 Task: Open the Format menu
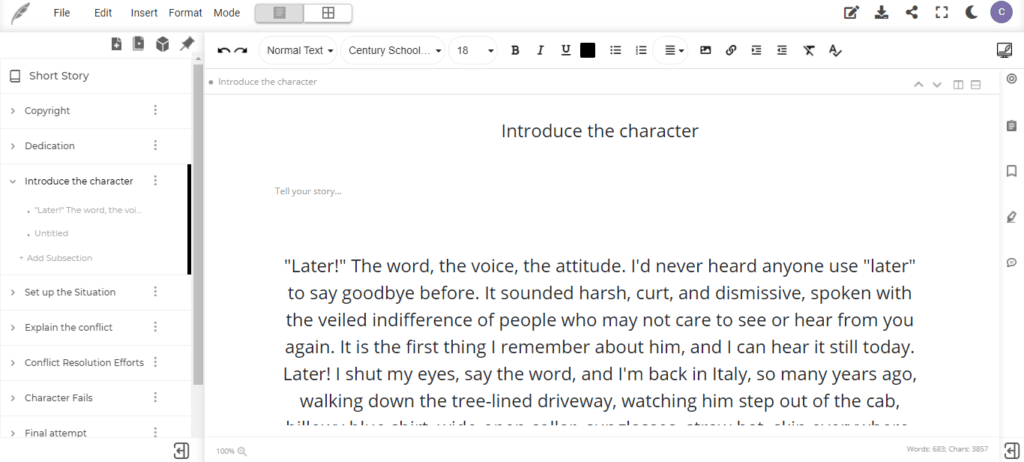185,13
